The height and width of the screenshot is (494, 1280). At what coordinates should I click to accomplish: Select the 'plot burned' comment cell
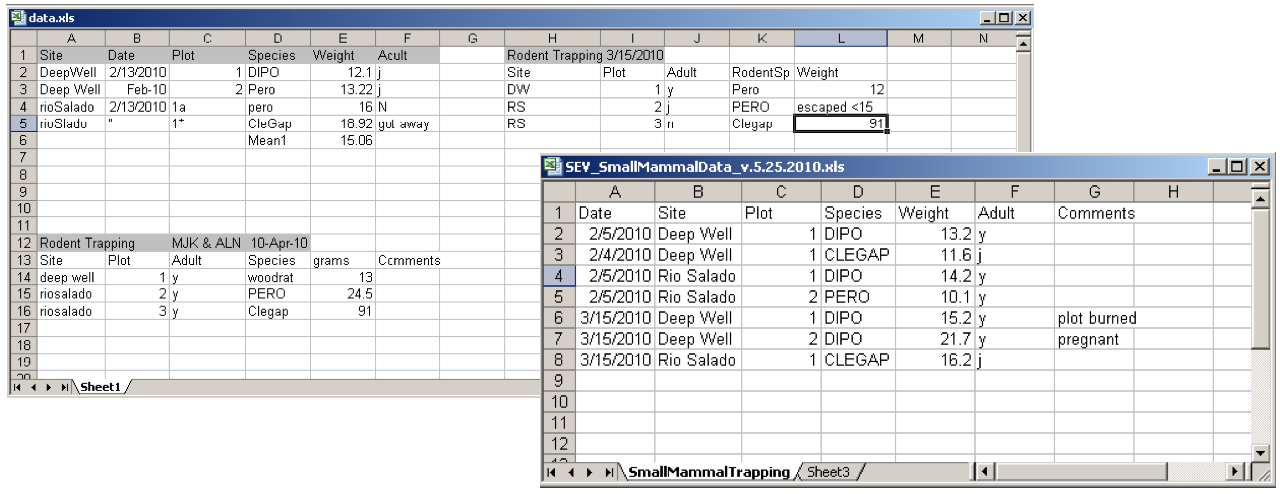point(1094,318)
